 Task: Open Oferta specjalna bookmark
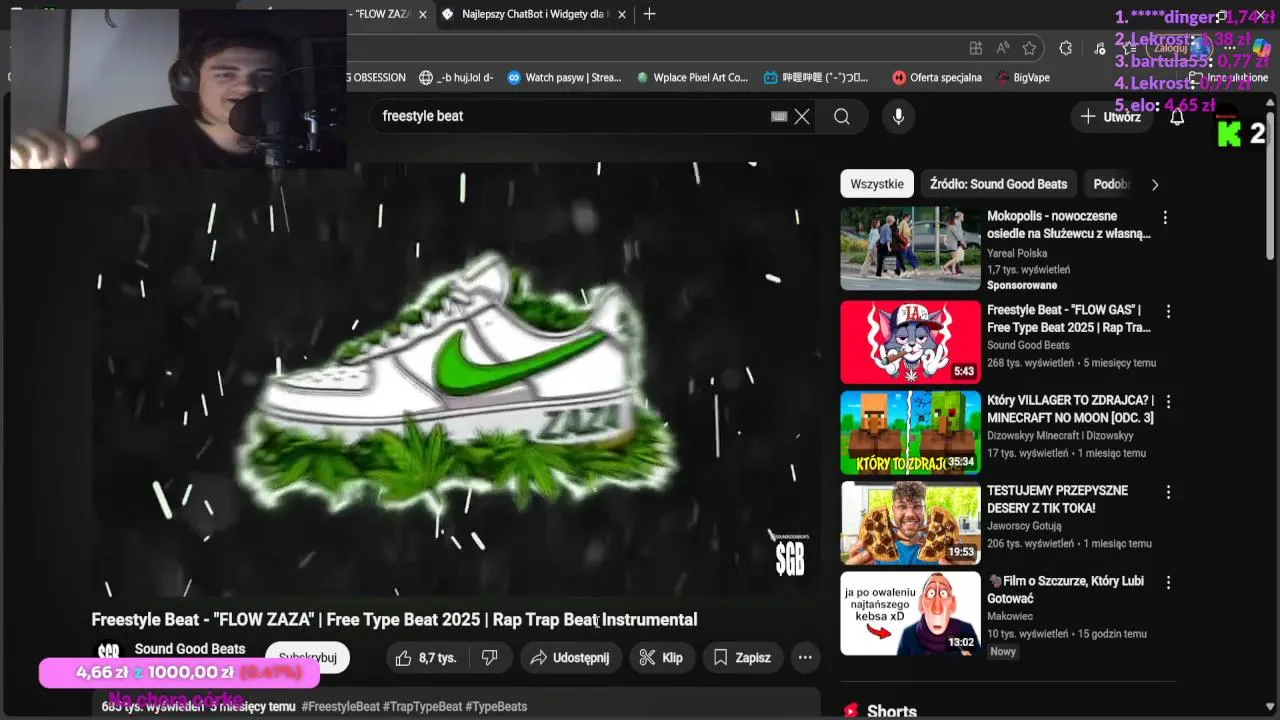pos(936,77)
